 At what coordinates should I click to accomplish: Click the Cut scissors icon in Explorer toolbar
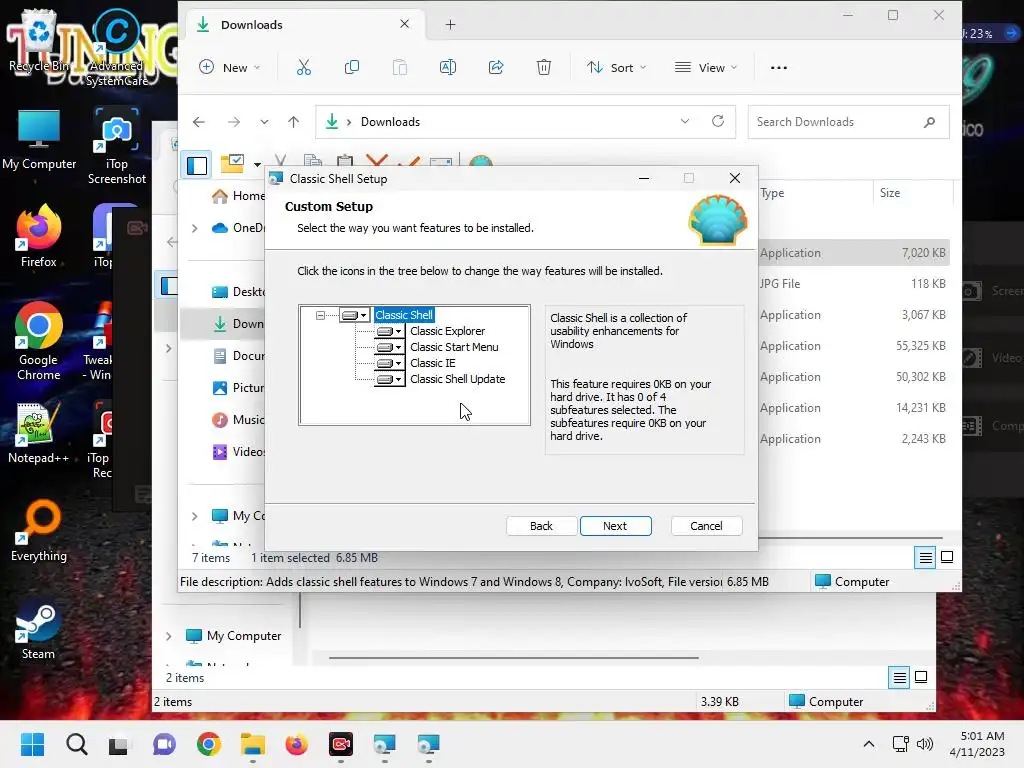point(304,67)
